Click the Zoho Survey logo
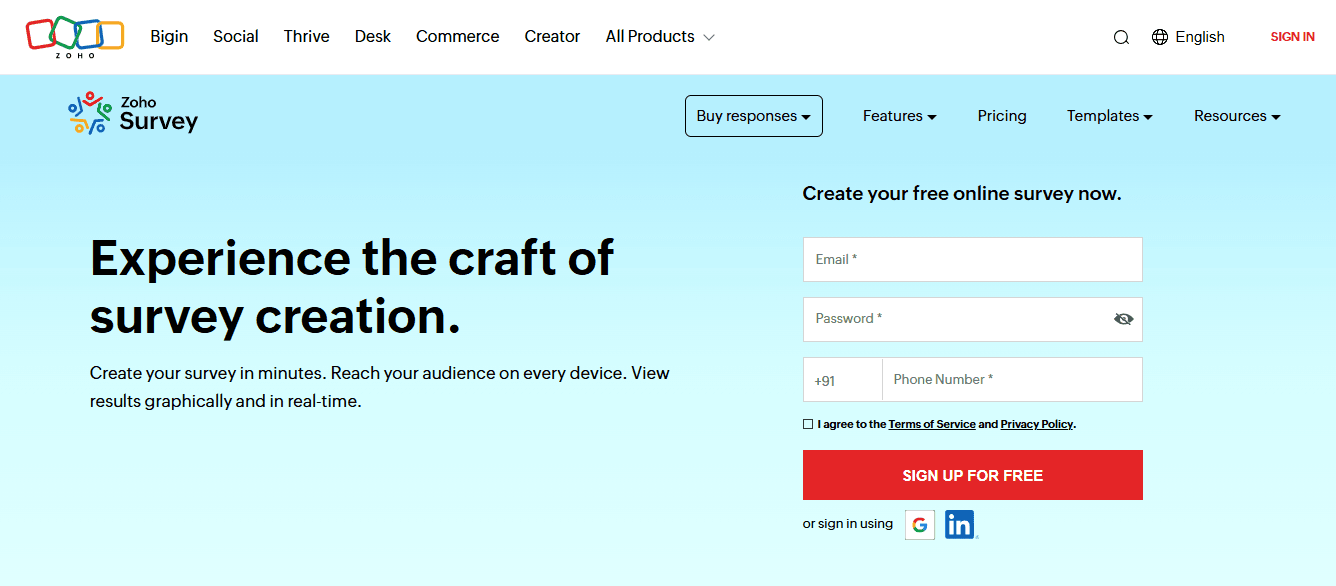The image size is (1336, 586). 133,114
